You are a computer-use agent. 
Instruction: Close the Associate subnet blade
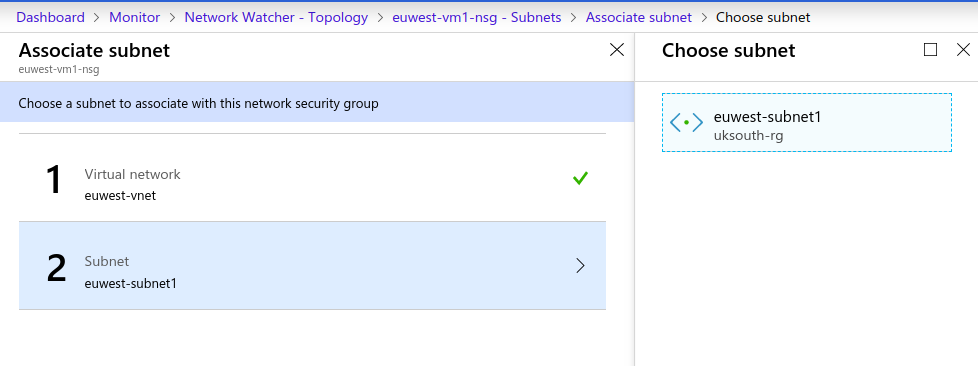617,50
